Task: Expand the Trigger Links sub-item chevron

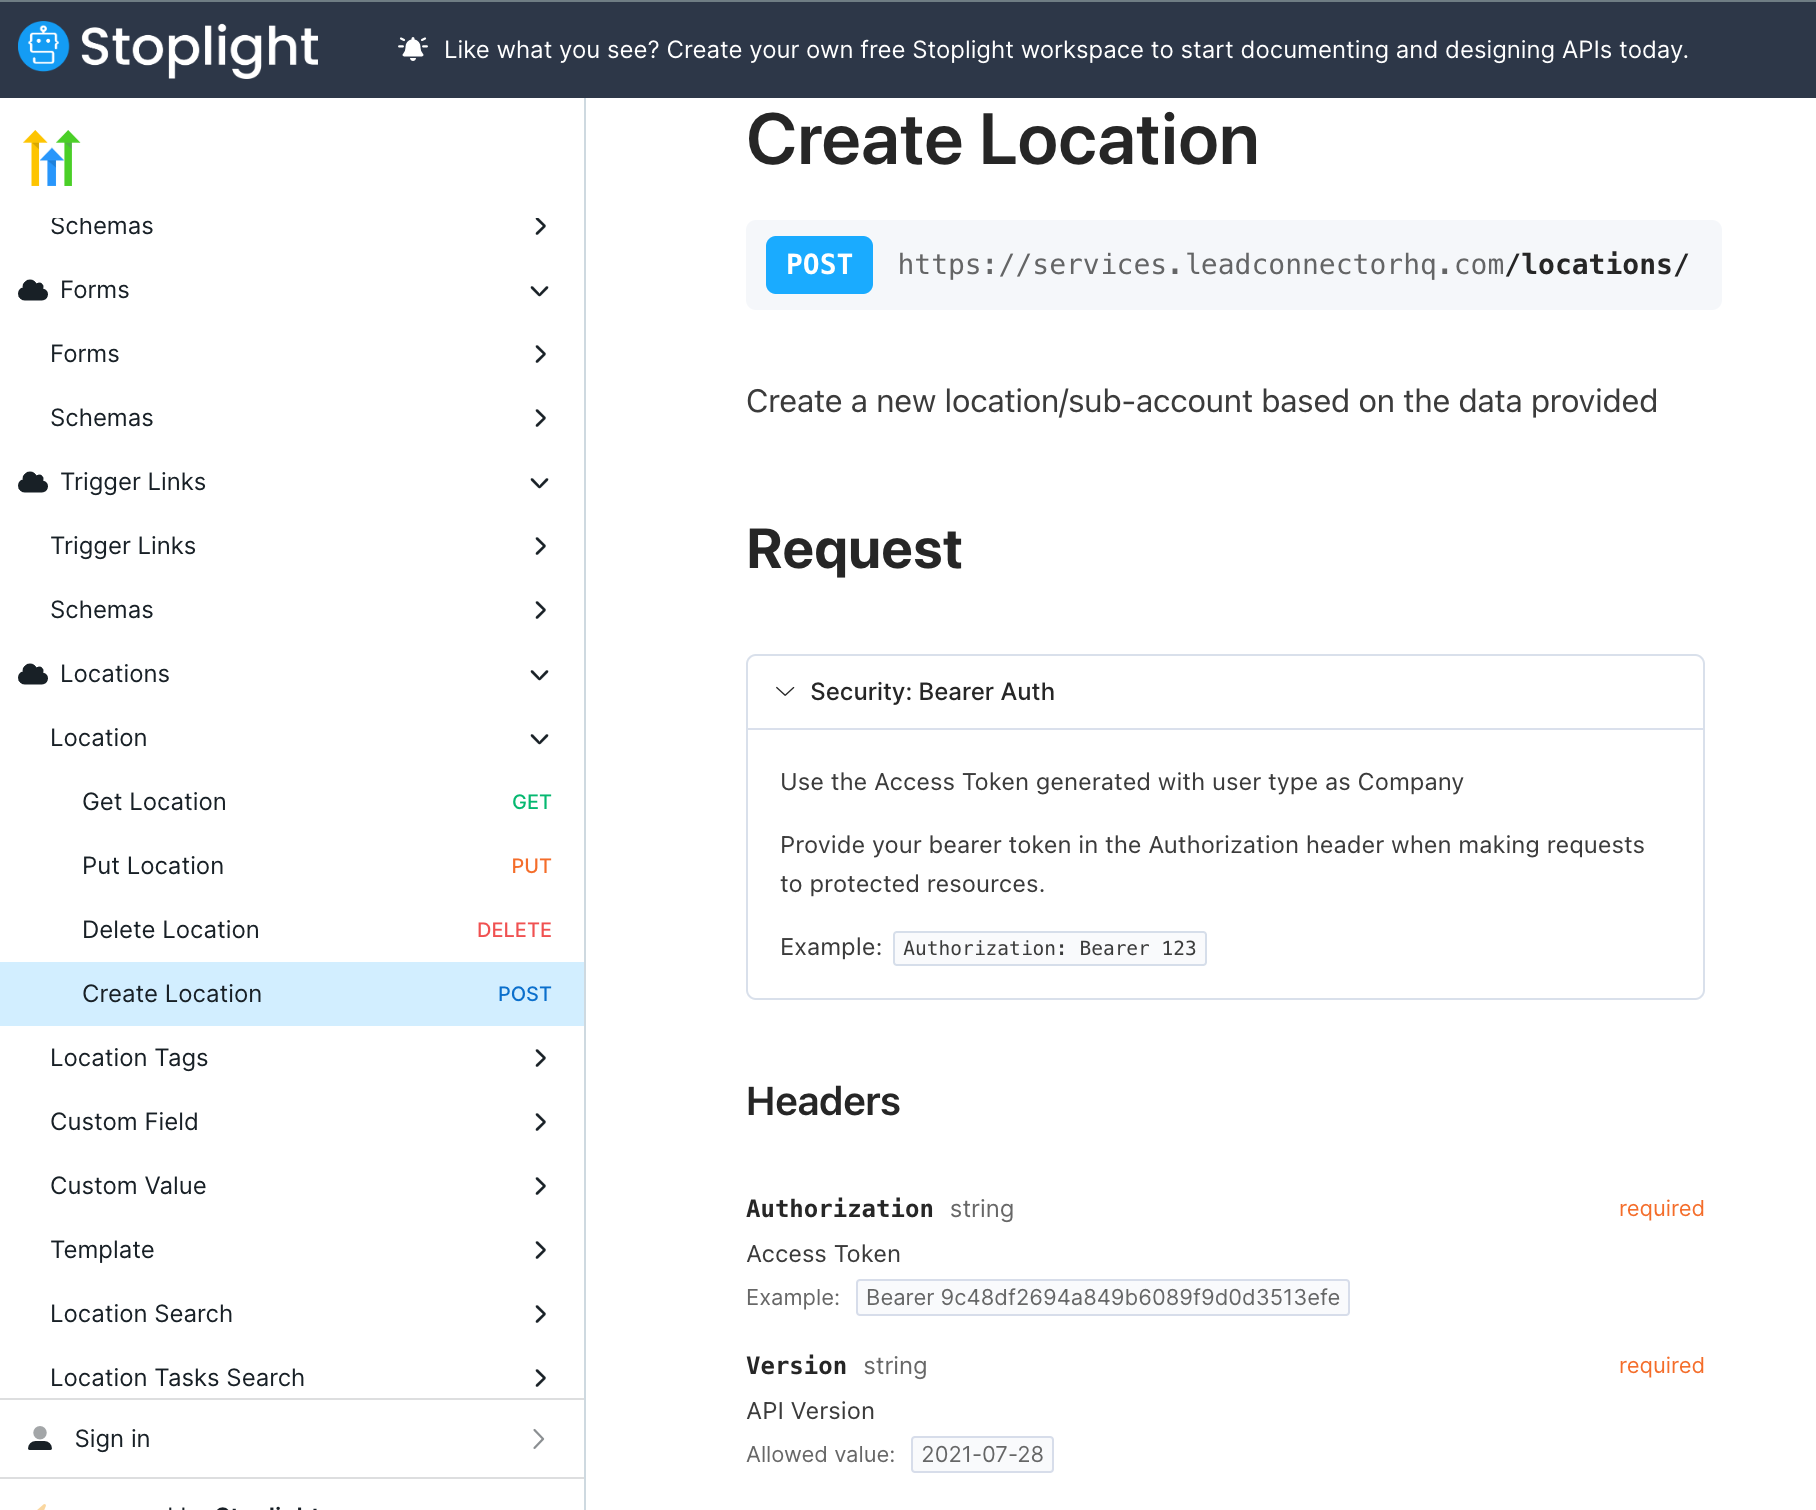Action: click(540, 546)
